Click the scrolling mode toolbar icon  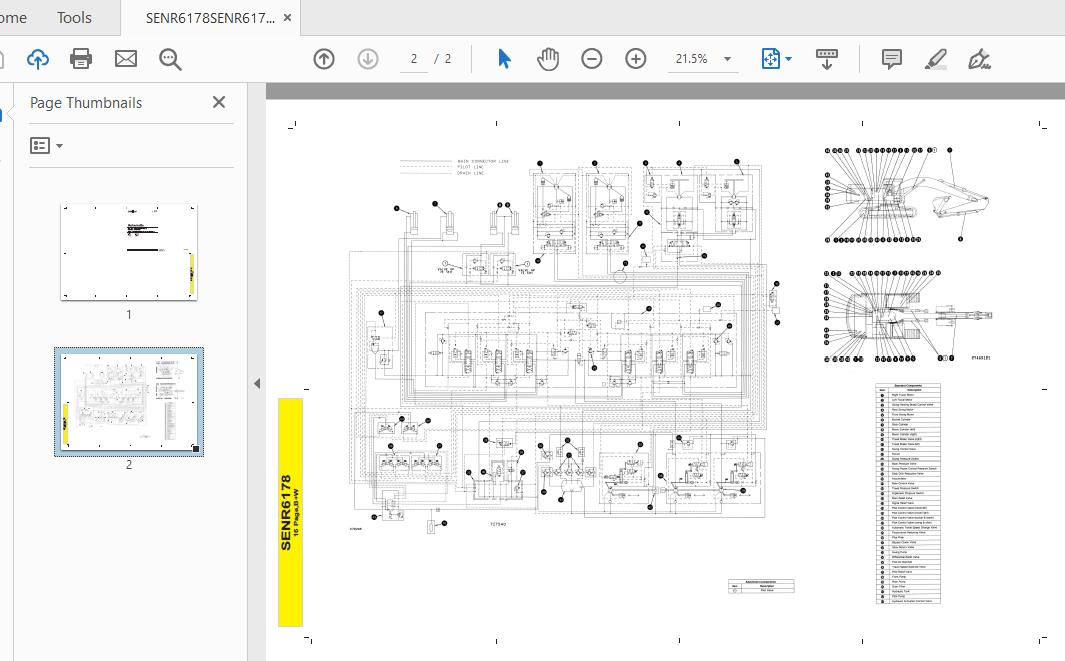[x=827, y=59]
